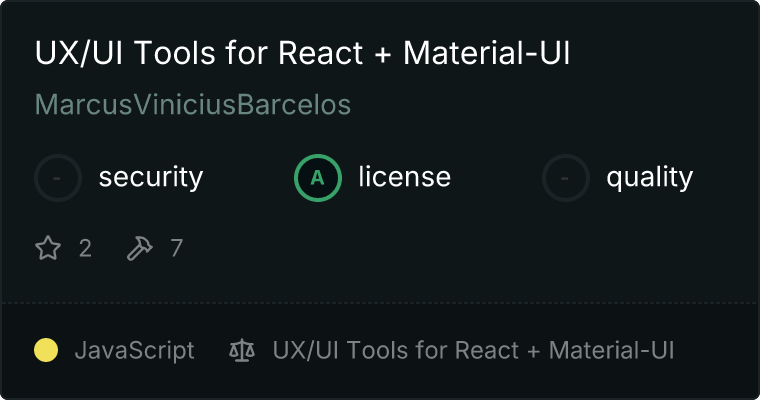Viewport: 760px width, 400px height.
Task: Click the quality score badge circle
Action: 566,178
